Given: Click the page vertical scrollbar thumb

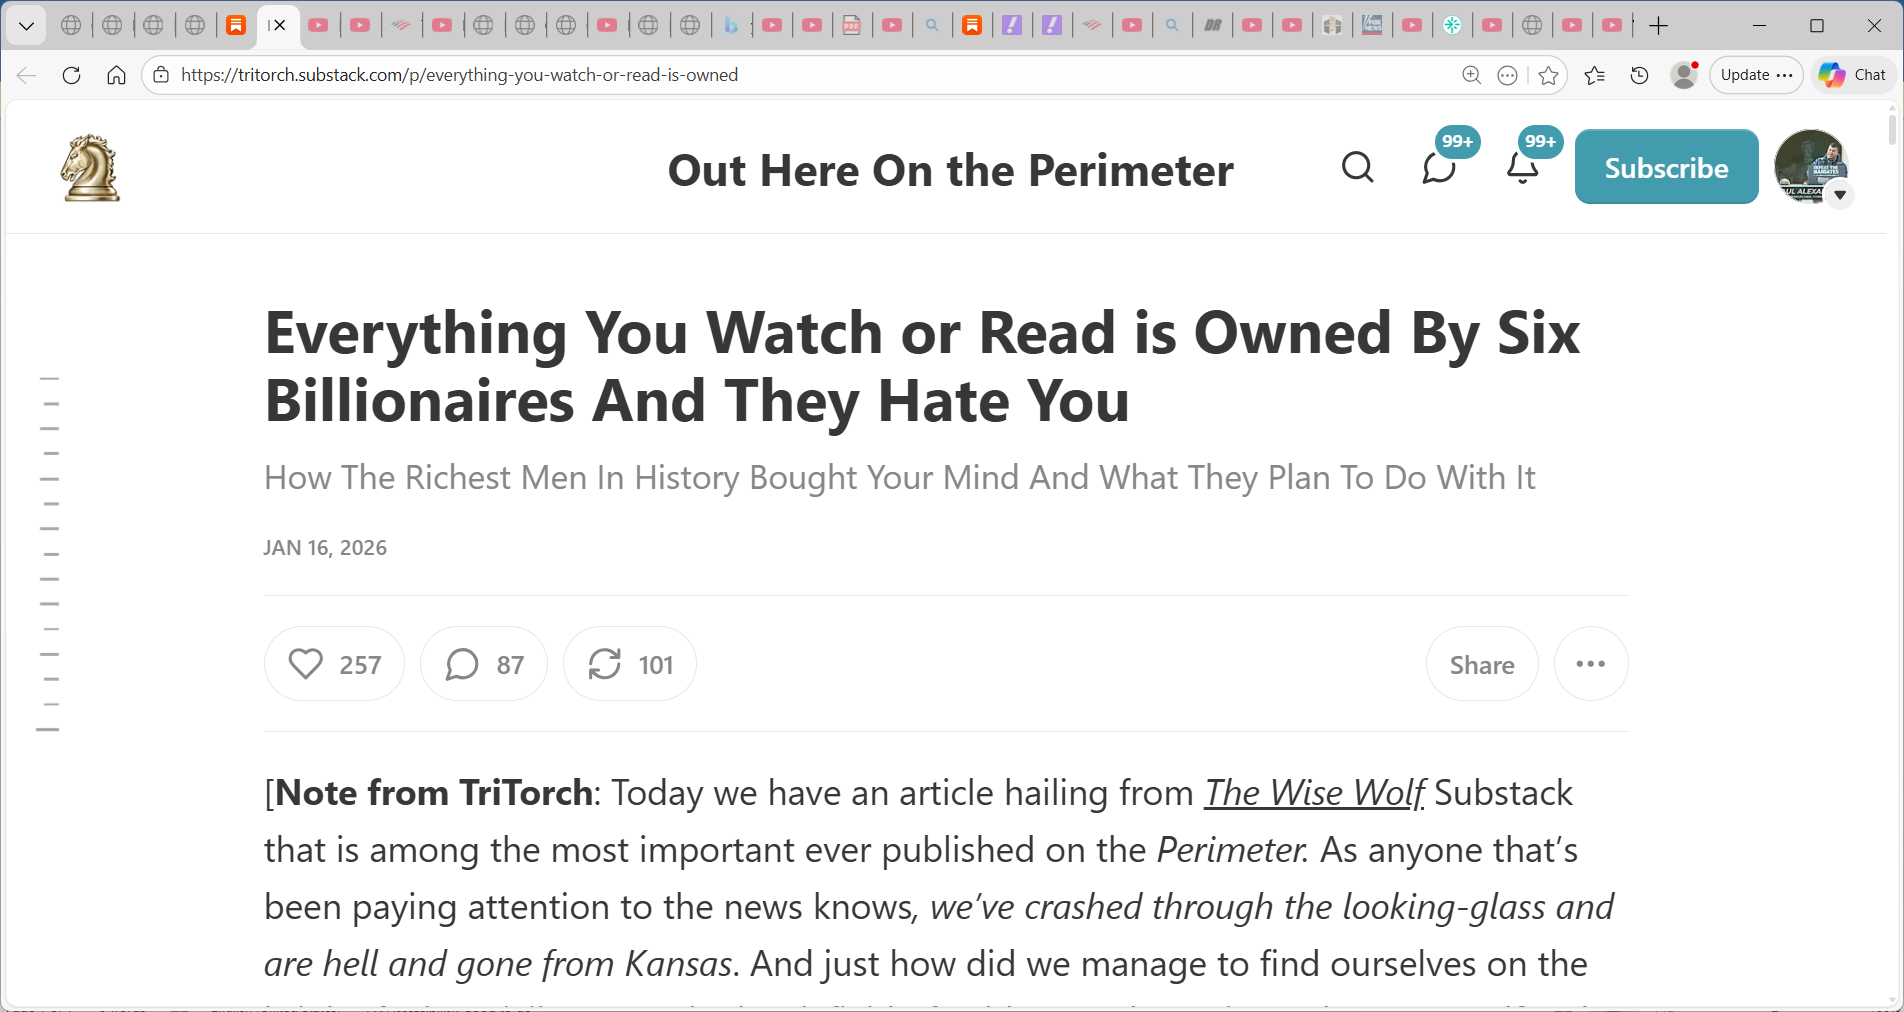Looking at the screenshot, I should (x=1892, y=130).
